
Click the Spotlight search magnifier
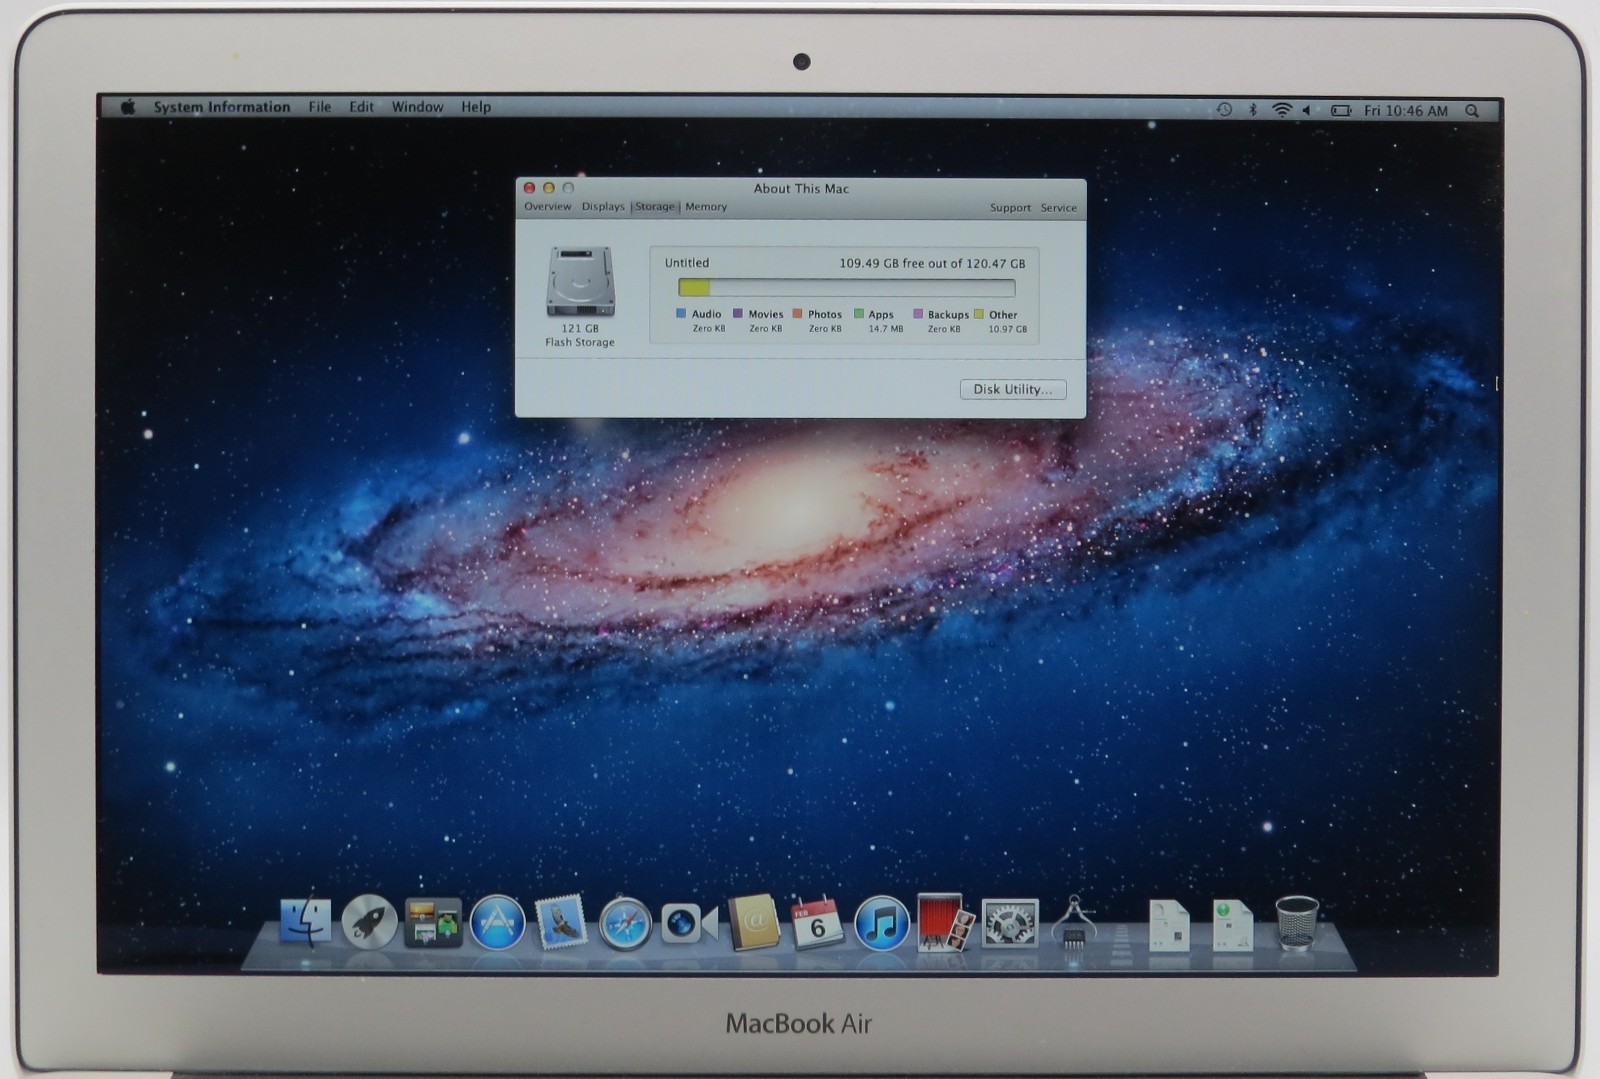1472,111
